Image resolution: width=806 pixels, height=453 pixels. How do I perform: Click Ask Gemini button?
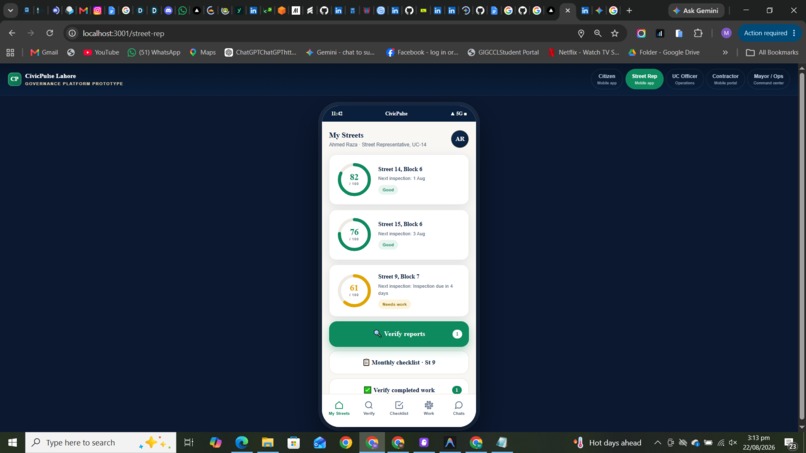pyautogui.click(x=696, y=10)
